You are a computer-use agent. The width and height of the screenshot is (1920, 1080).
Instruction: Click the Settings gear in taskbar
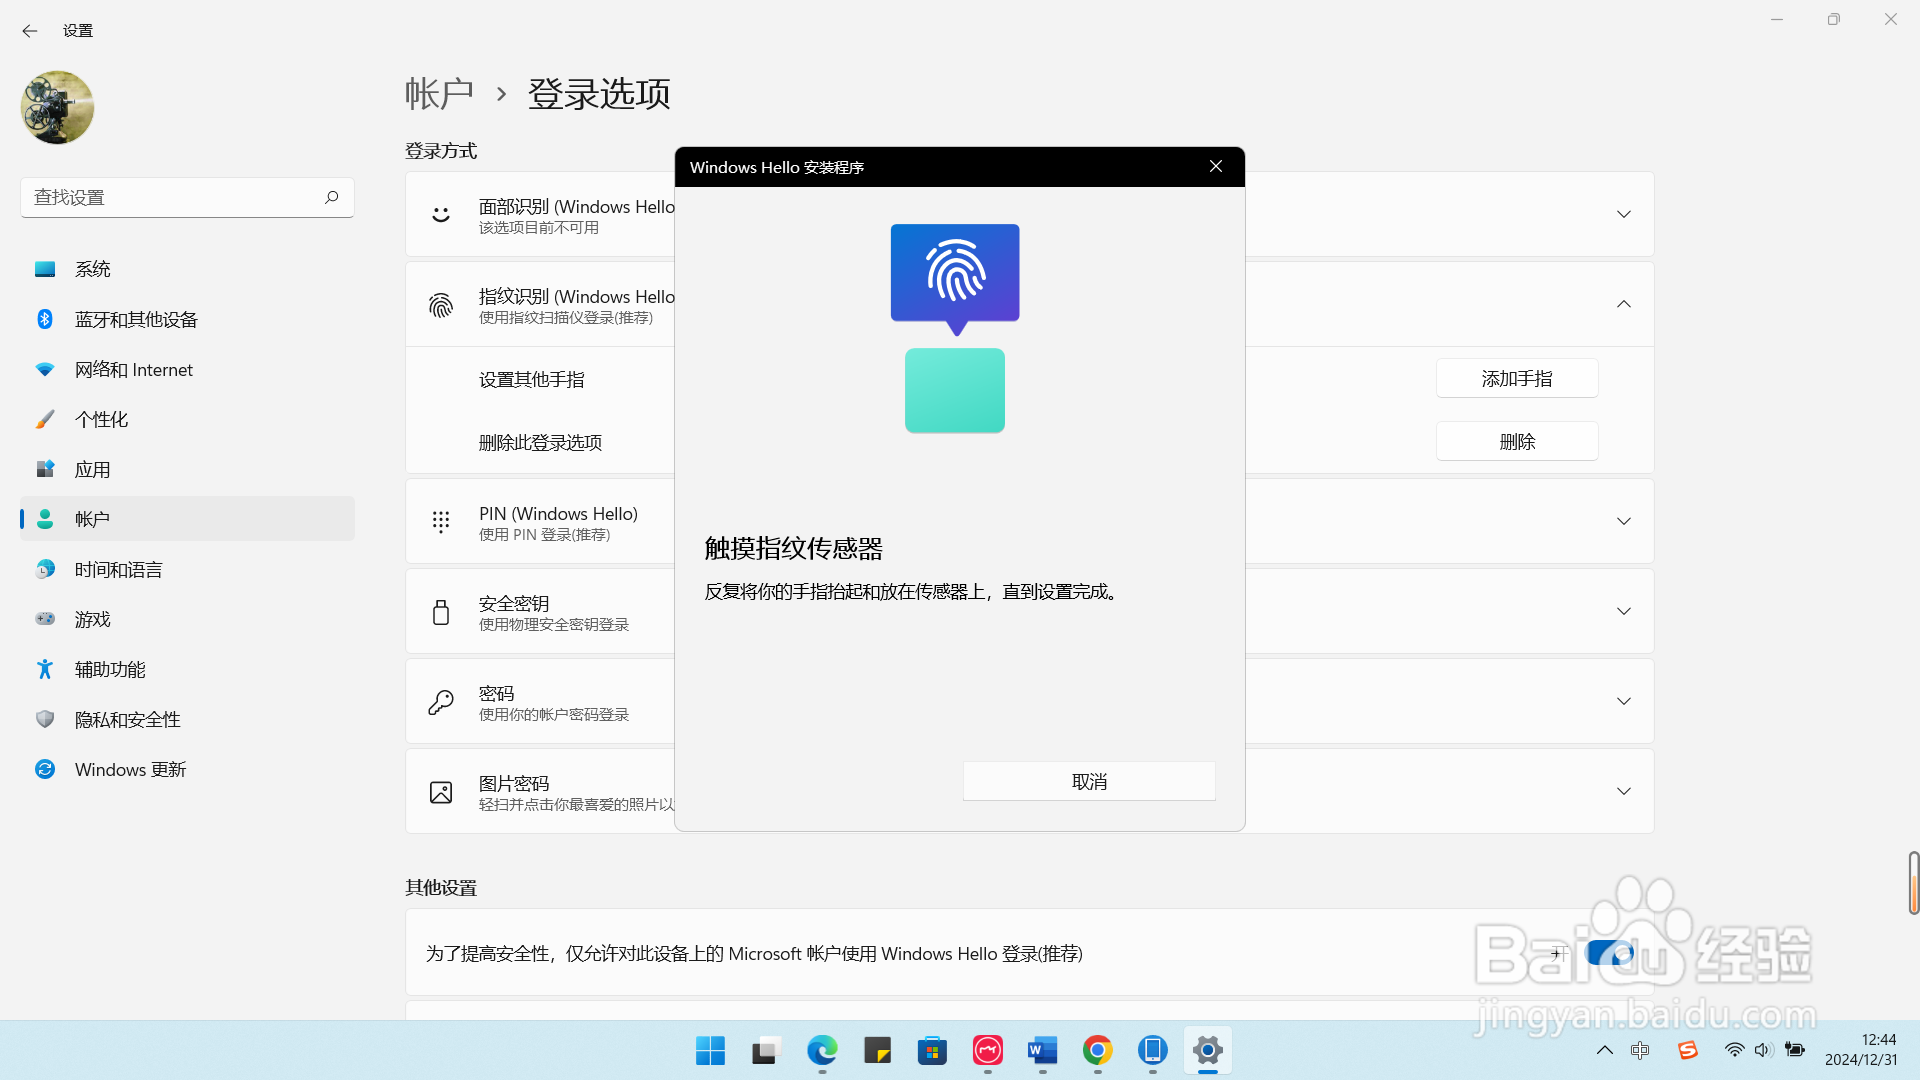click(1208, 1051)
